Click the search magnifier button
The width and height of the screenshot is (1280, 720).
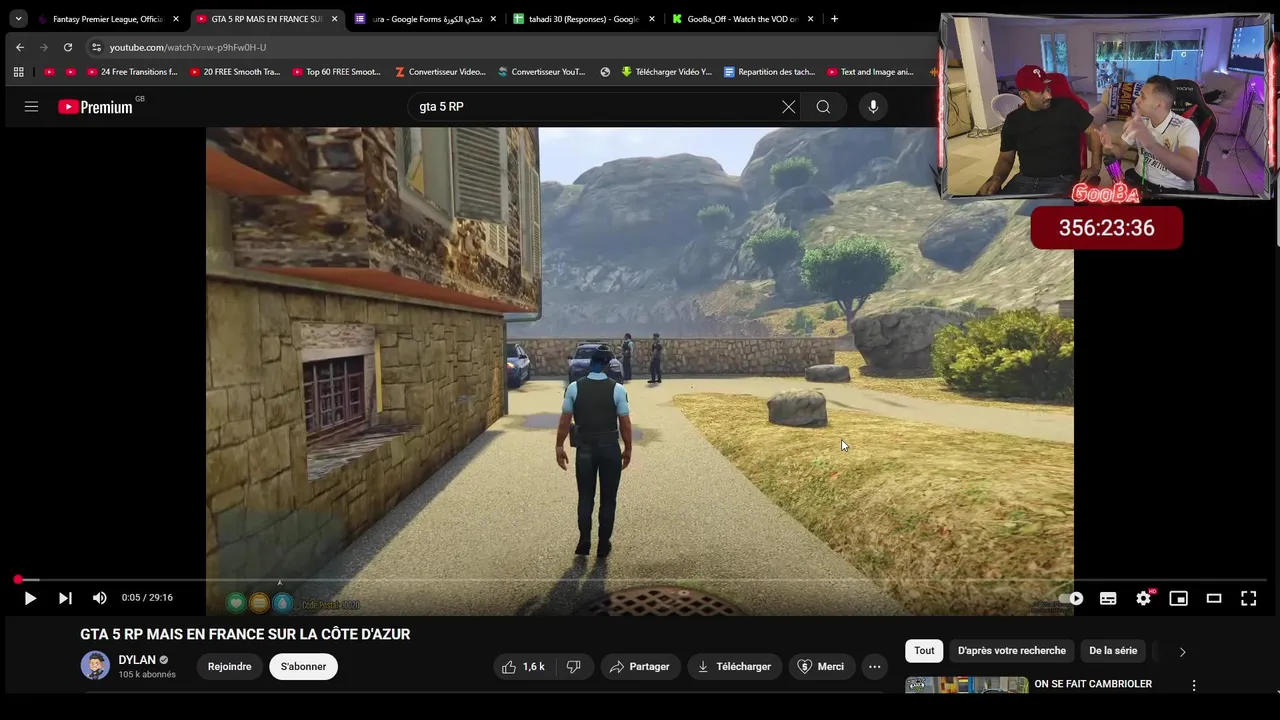pyautogui.click(x=823, y=107)
